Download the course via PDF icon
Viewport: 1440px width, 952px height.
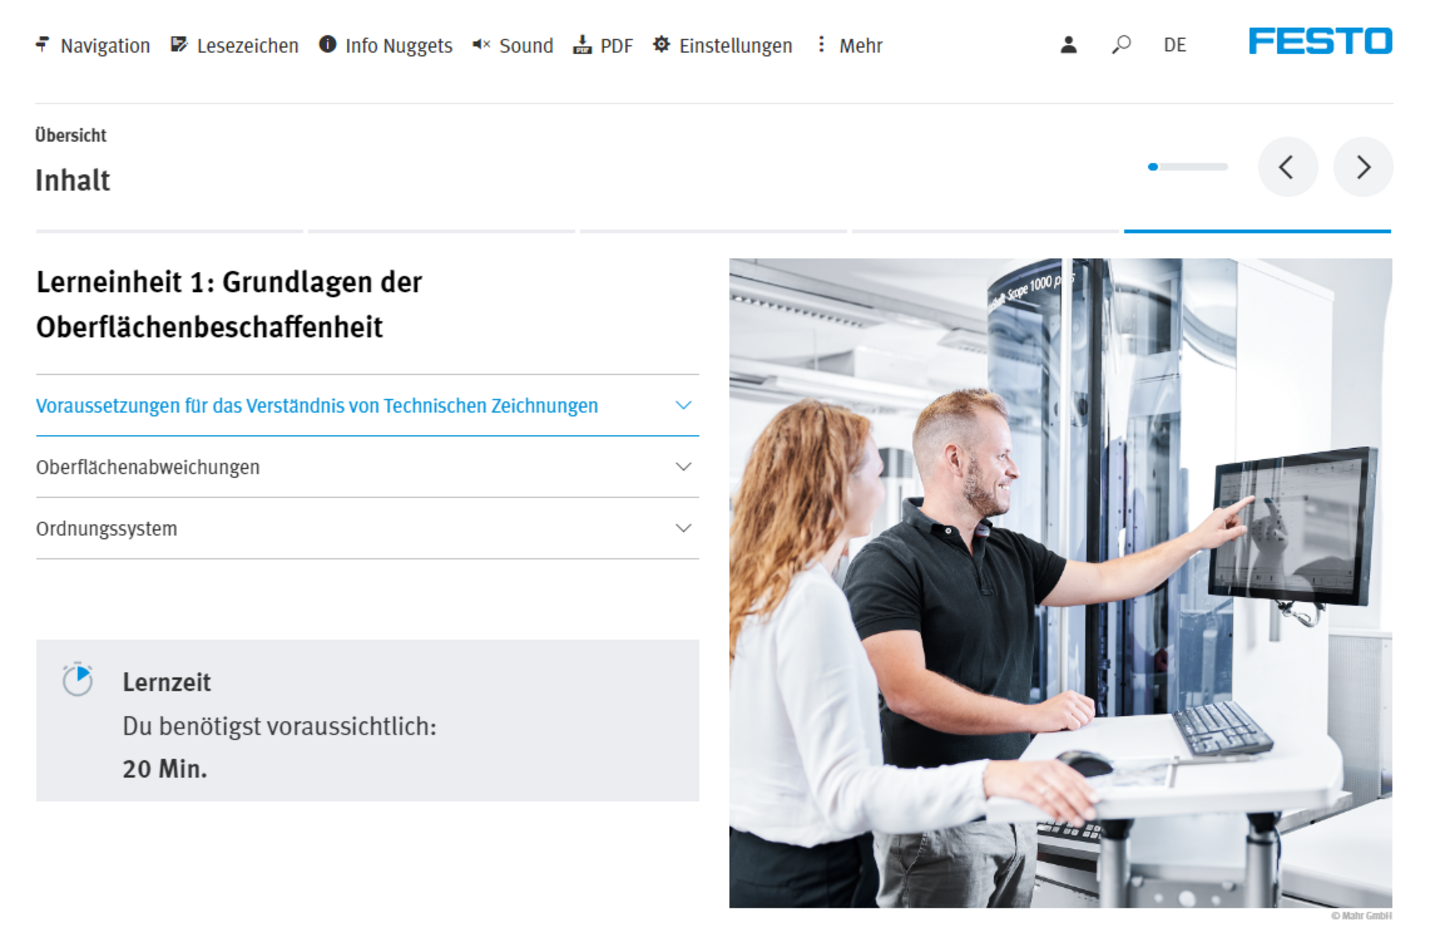click(582, 44)
